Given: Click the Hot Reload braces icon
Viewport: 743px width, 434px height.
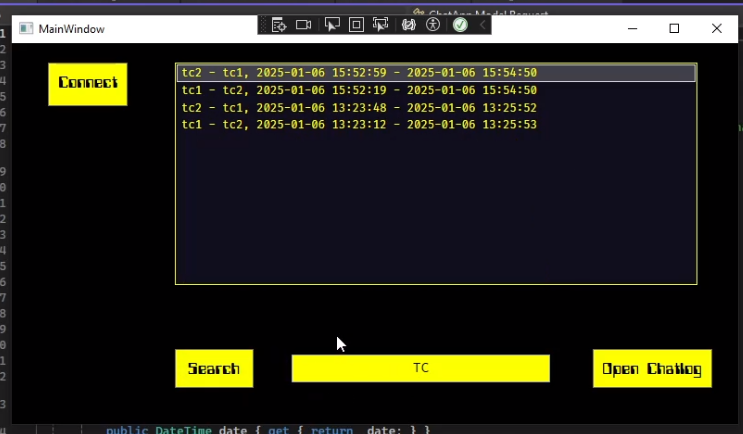Looking at the screenshot, I should [x=408, y=25].
